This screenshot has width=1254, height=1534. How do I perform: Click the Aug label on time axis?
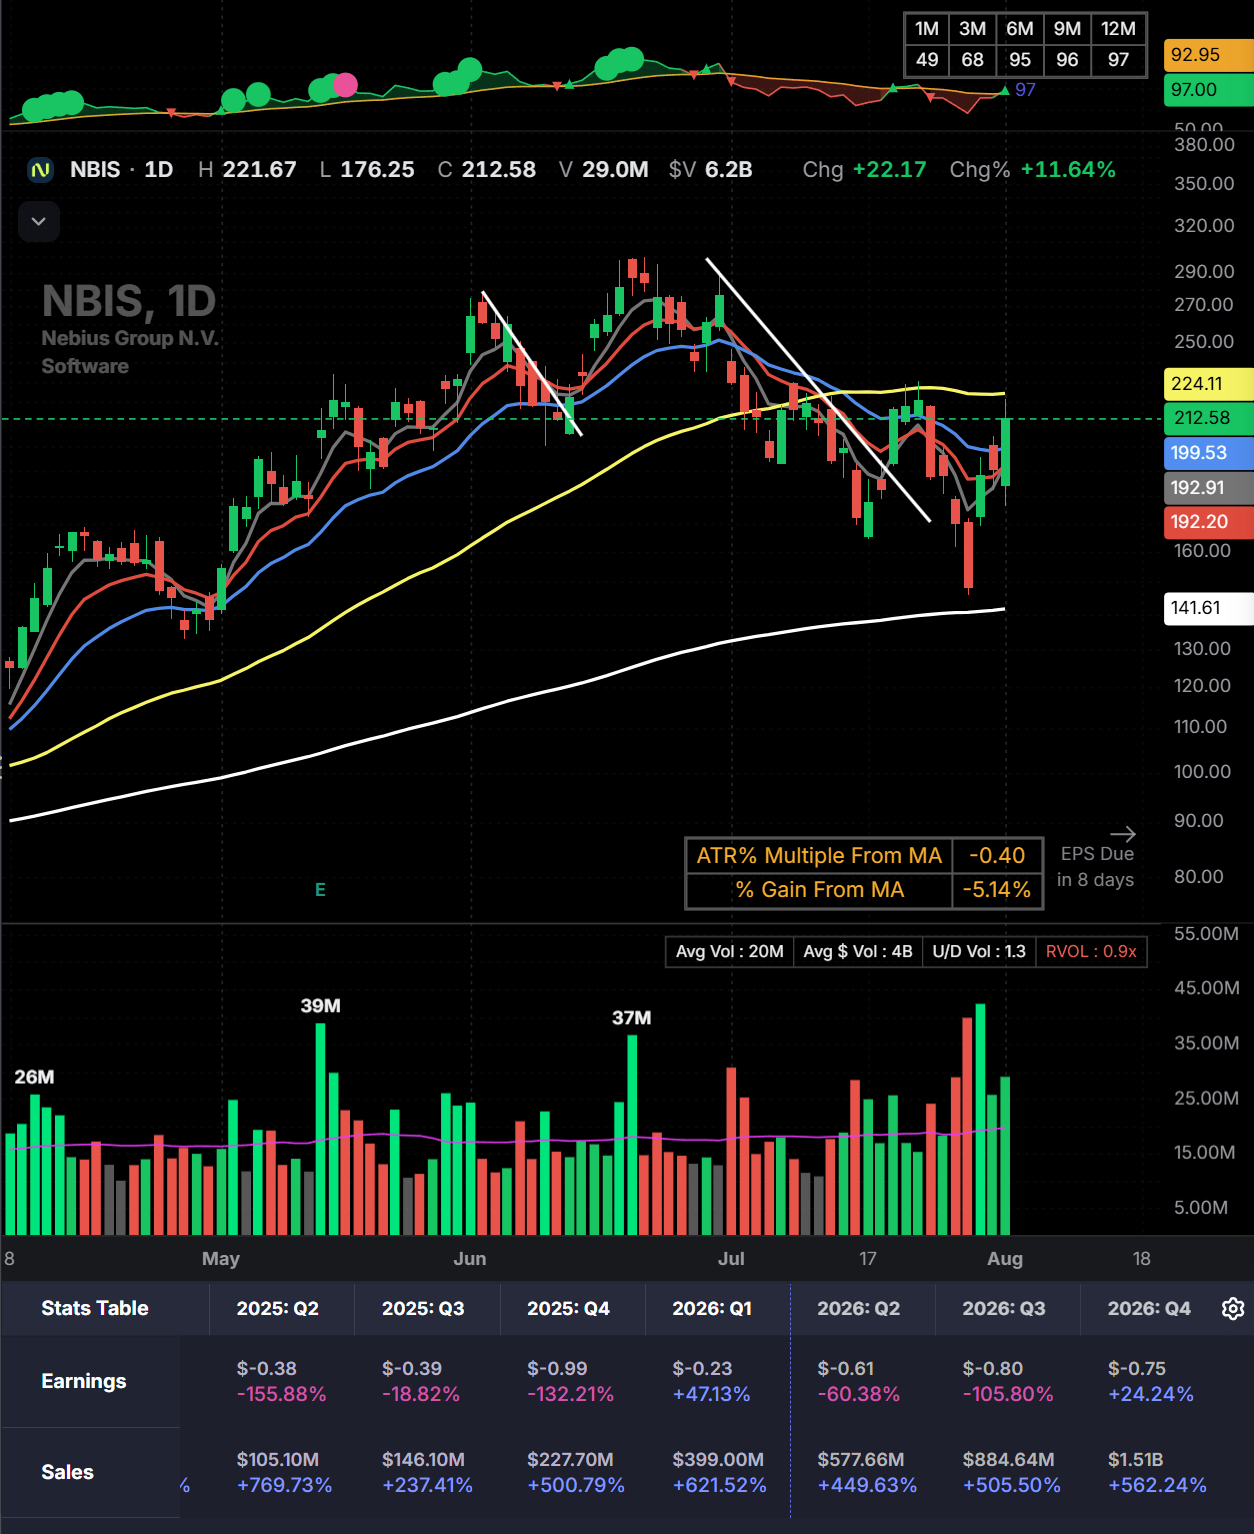coord(1005,1259)
